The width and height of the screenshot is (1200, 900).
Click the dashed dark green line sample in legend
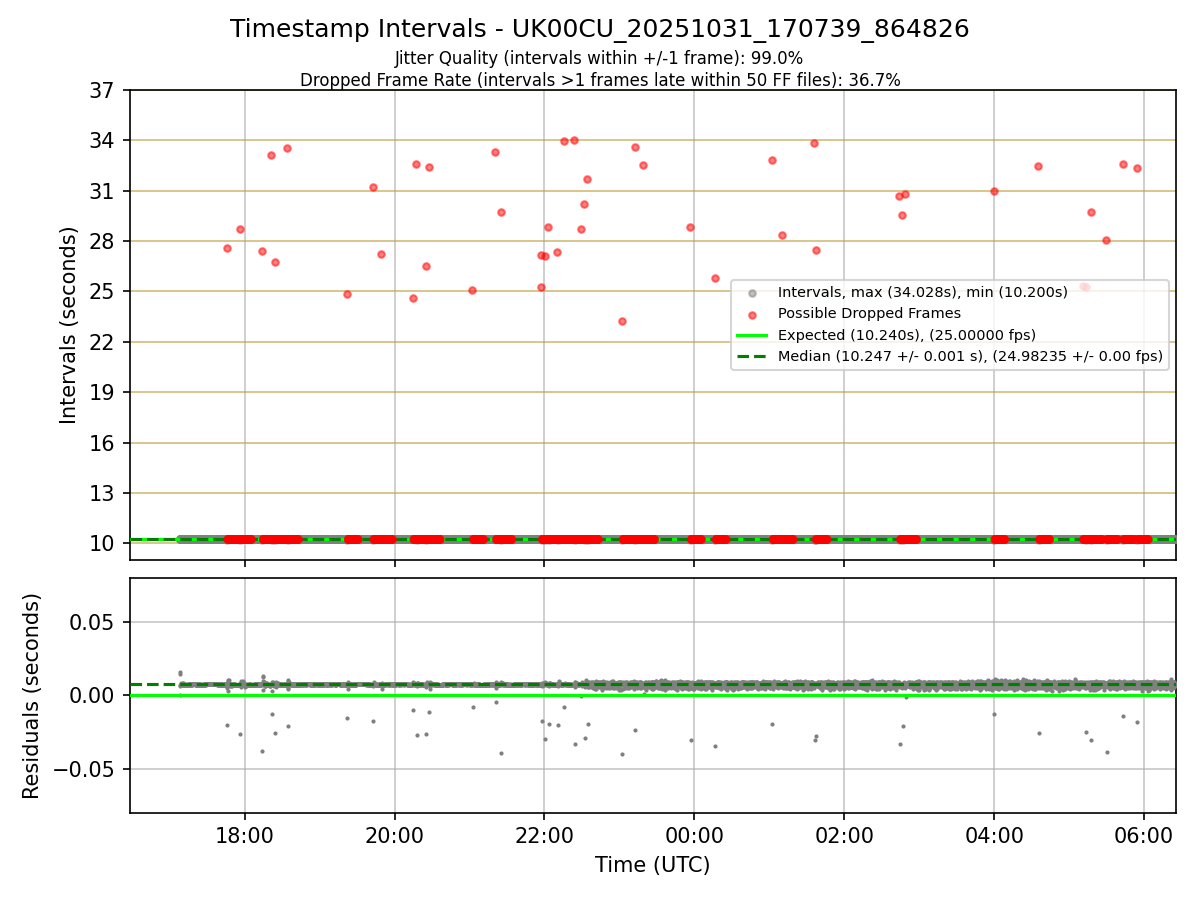[752, 356]
